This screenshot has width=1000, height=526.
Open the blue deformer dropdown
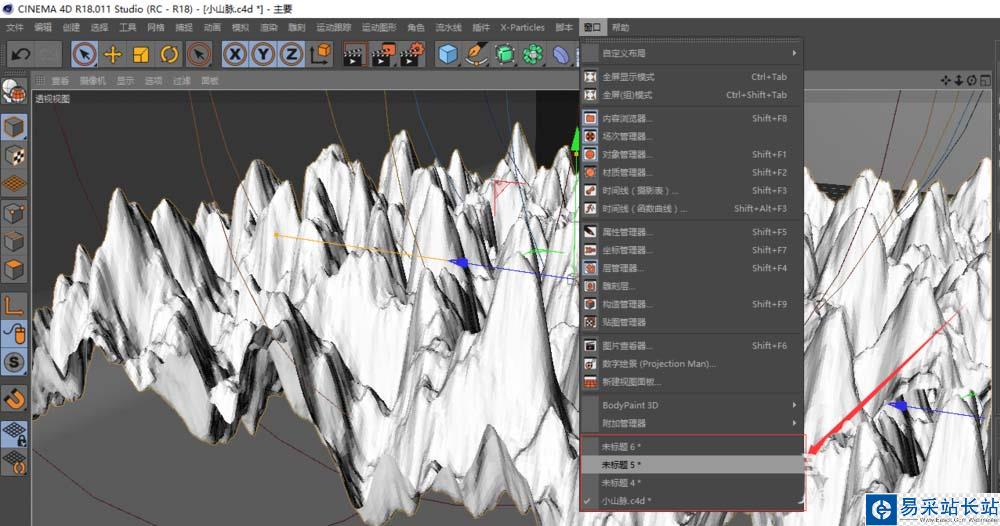[x=561, y=54]
